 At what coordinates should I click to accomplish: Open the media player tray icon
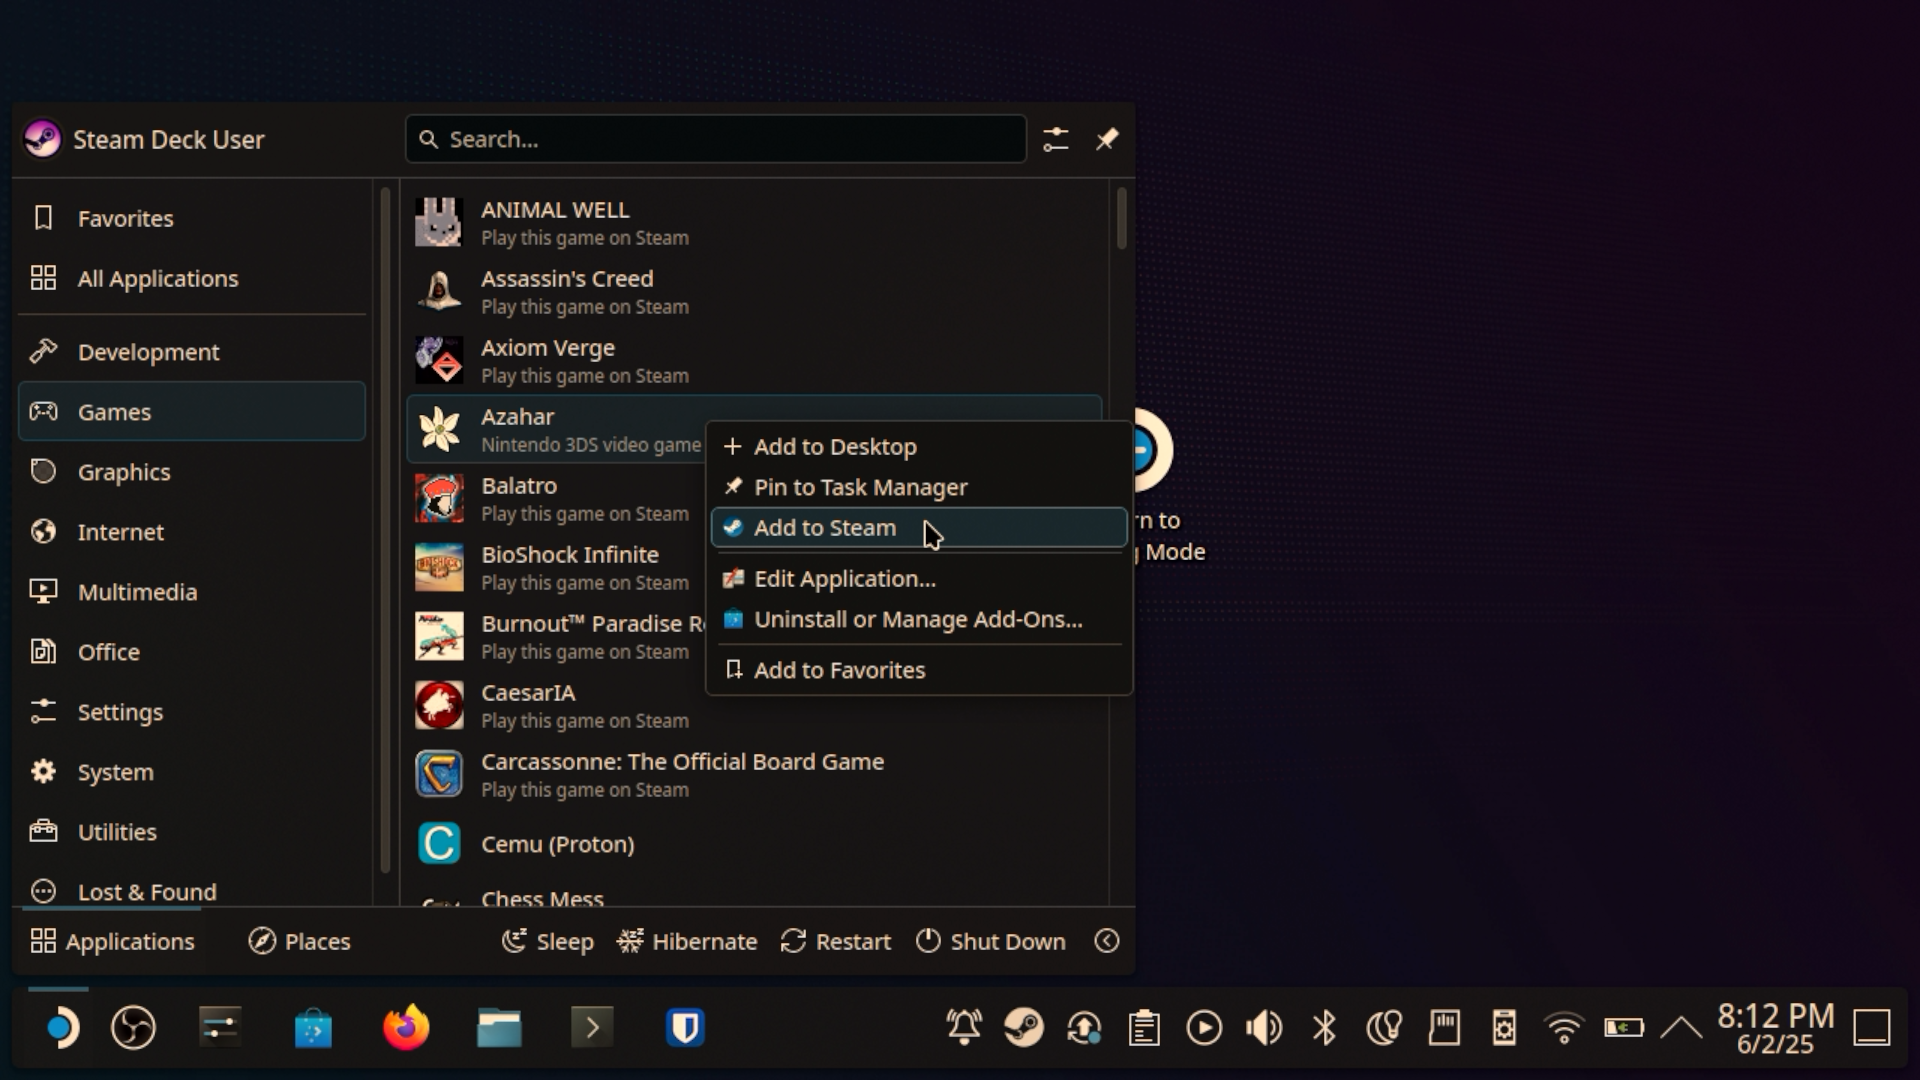[x=1204, y=1028]
